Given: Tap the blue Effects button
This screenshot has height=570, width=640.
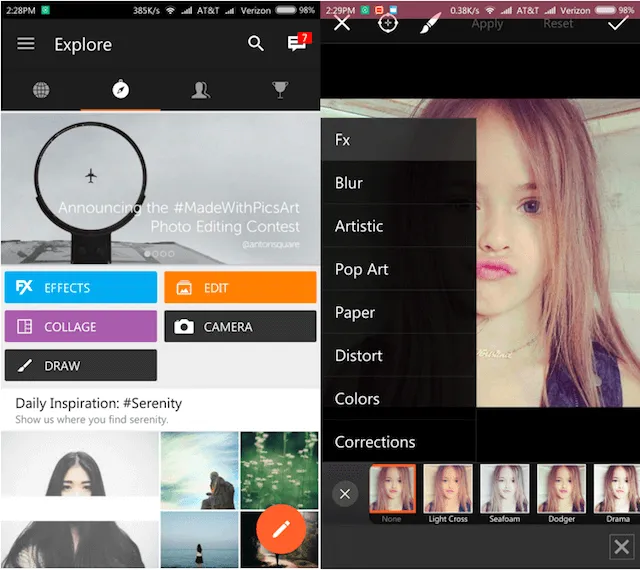Looking at the screenshot, I should pyautogui.click(x=80, y=287).
